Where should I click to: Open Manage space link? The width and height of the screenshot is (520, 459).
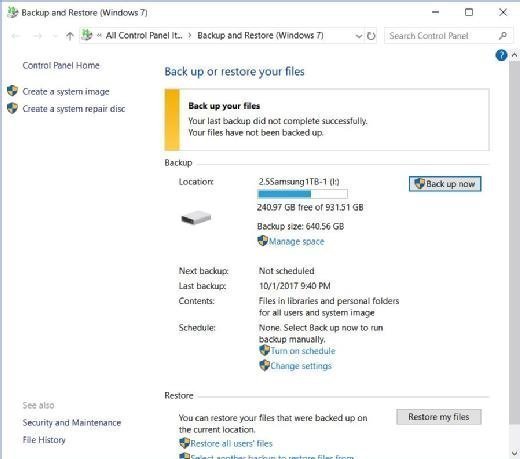point(296,241)
